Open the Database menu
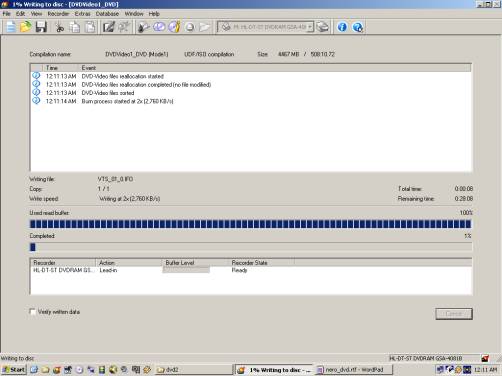Image resolution: width=502 pixels, height=376 pixels. coord(107,14)
